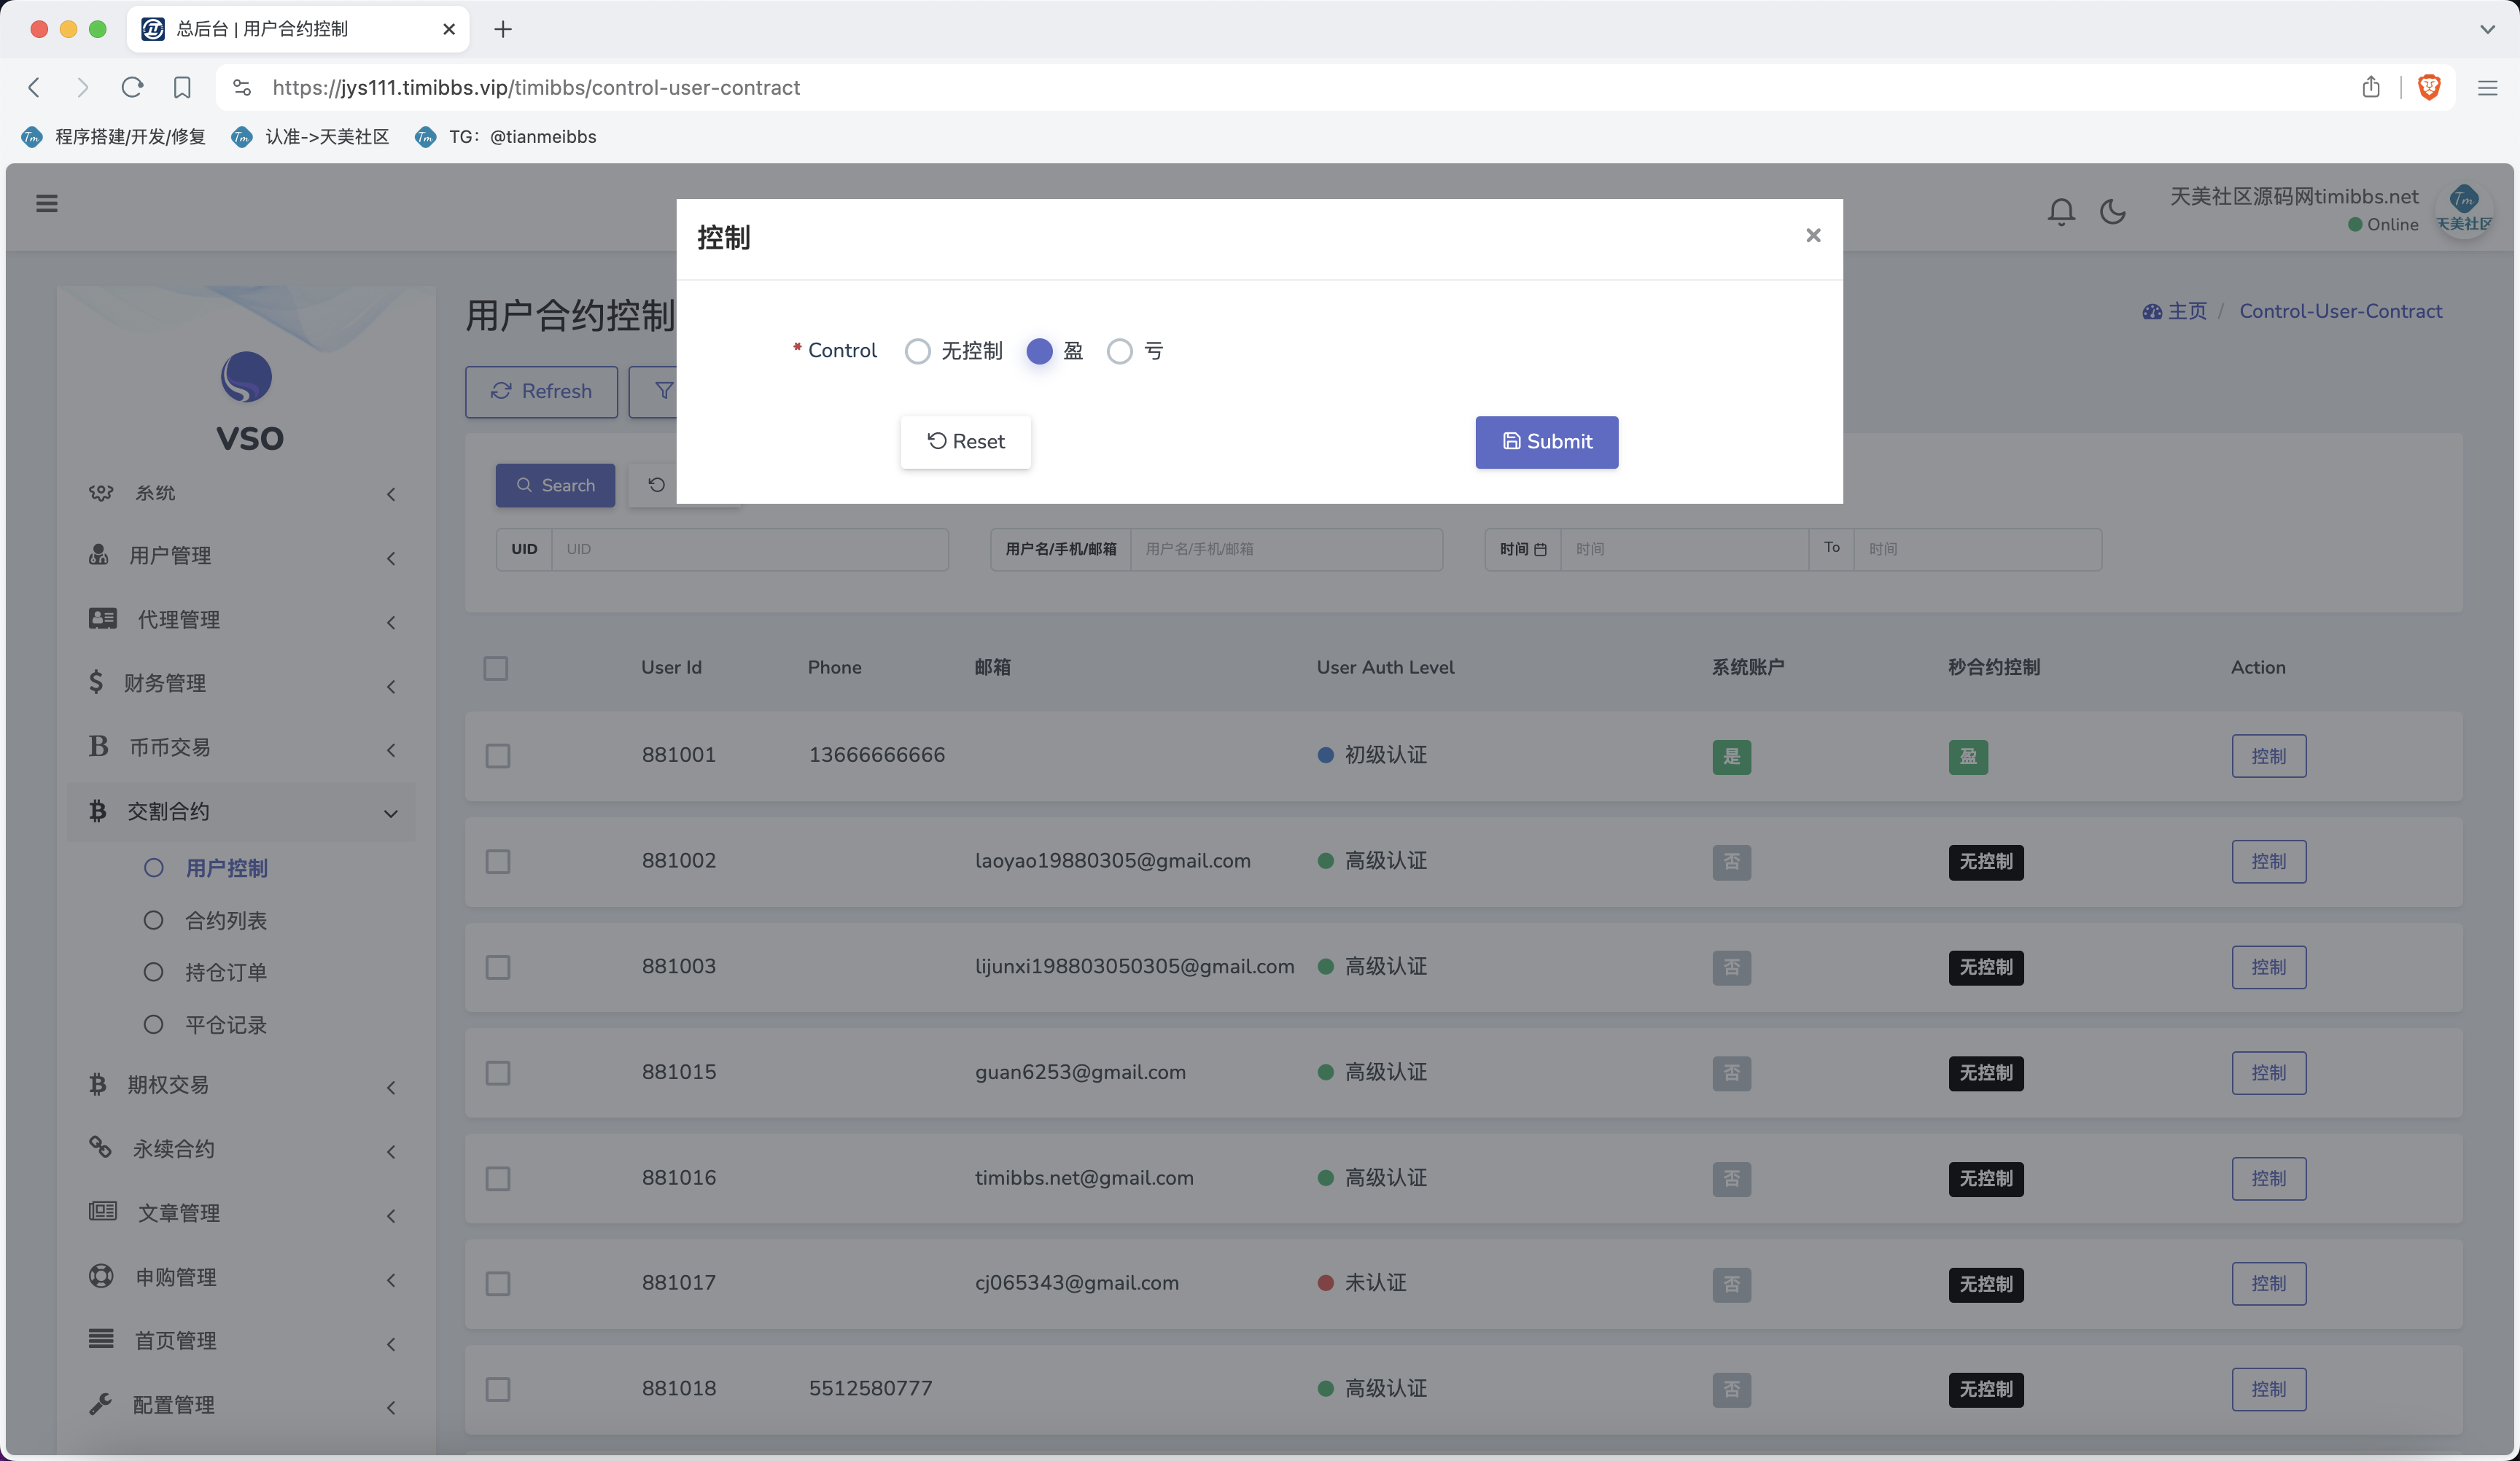Viewport: 2520px width, 1461px height.
Task: Click the notification bell icon
Action: click(x=2060, y=212)
